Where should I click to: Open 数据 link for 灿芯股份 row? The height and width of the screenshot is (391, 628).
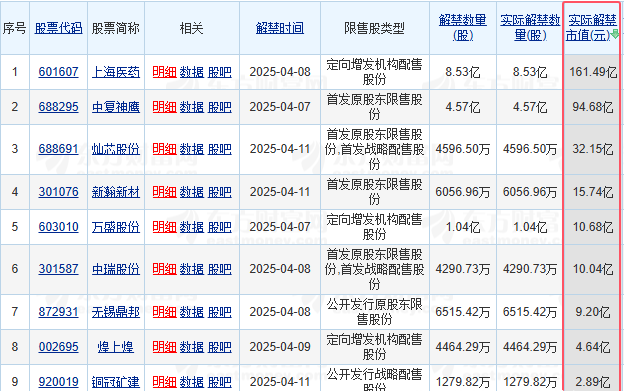[191, 149]
